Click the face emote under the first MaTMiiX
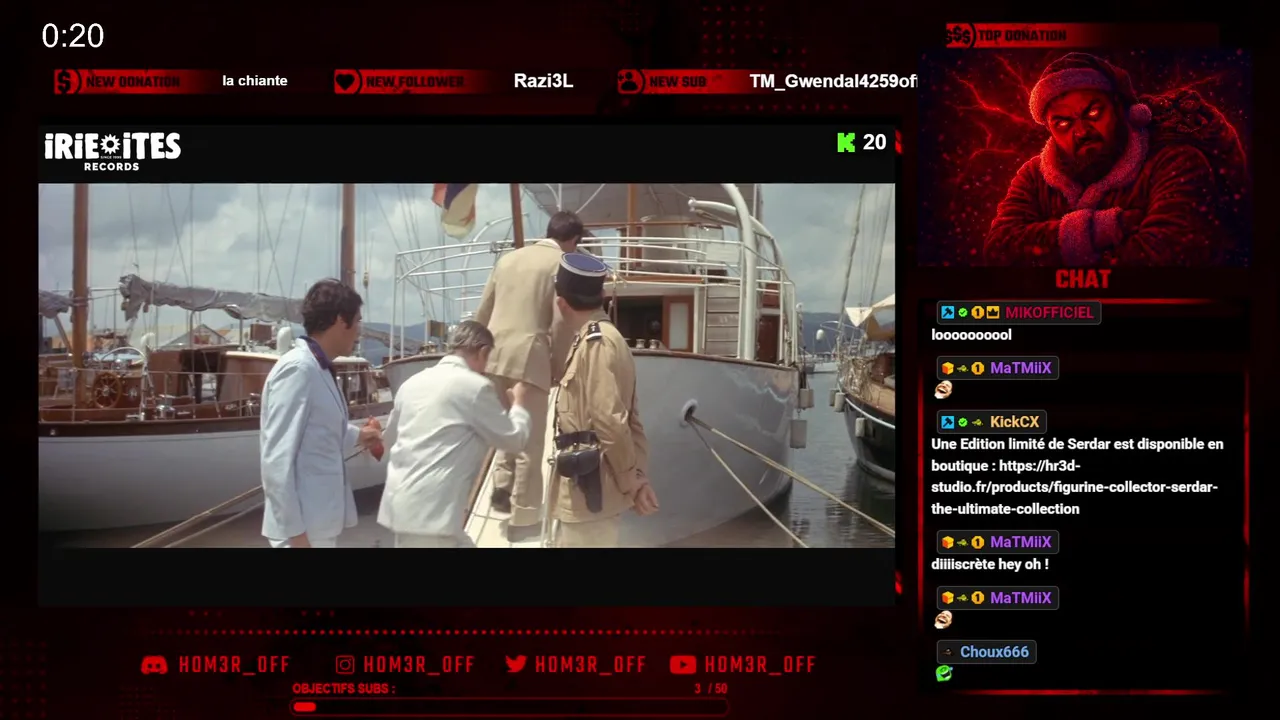This screenshot has height=720, width=1280. click(943, 390)
